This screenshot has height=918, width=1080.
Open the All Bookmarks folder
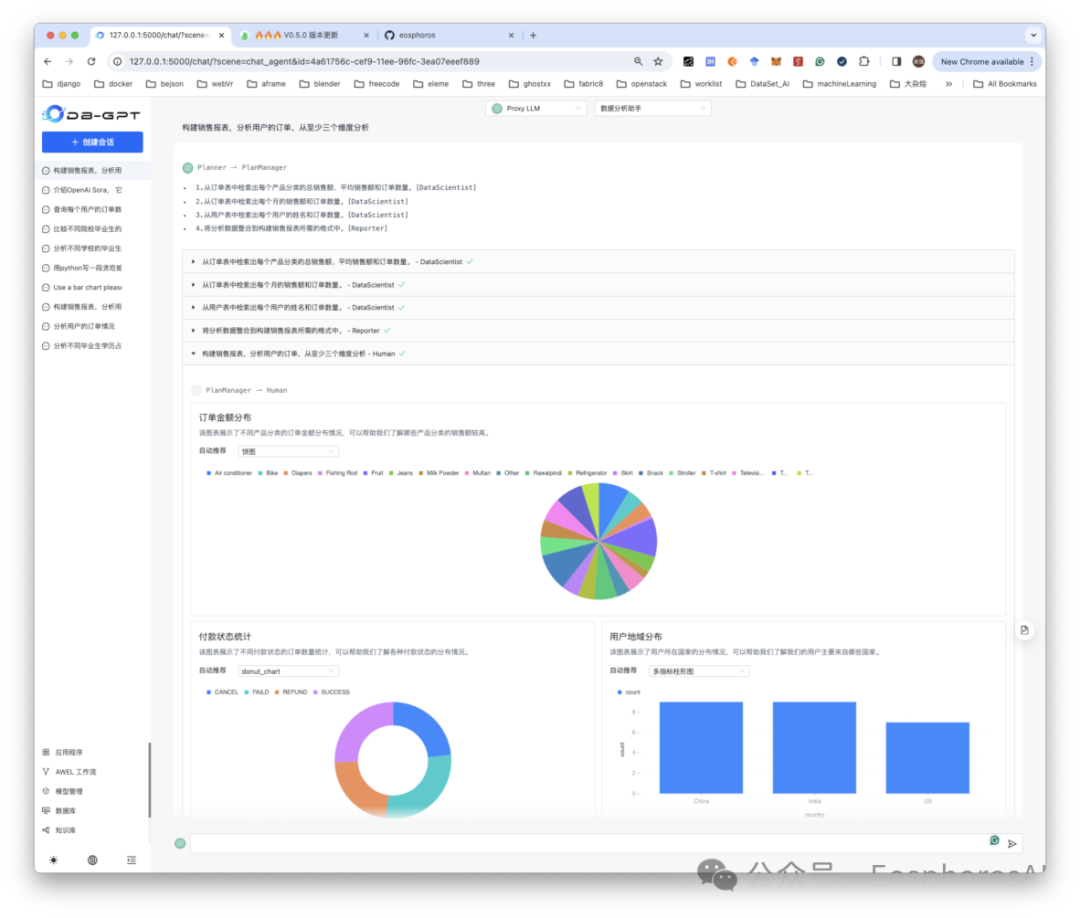1004,84
